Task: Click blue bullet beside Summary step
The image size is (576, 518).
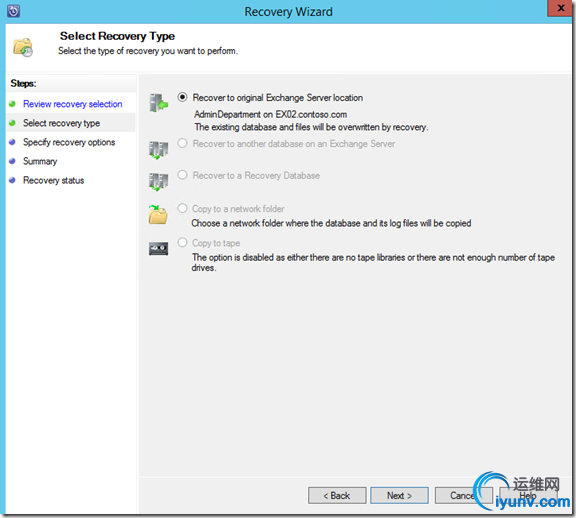Action: (12, 161)
